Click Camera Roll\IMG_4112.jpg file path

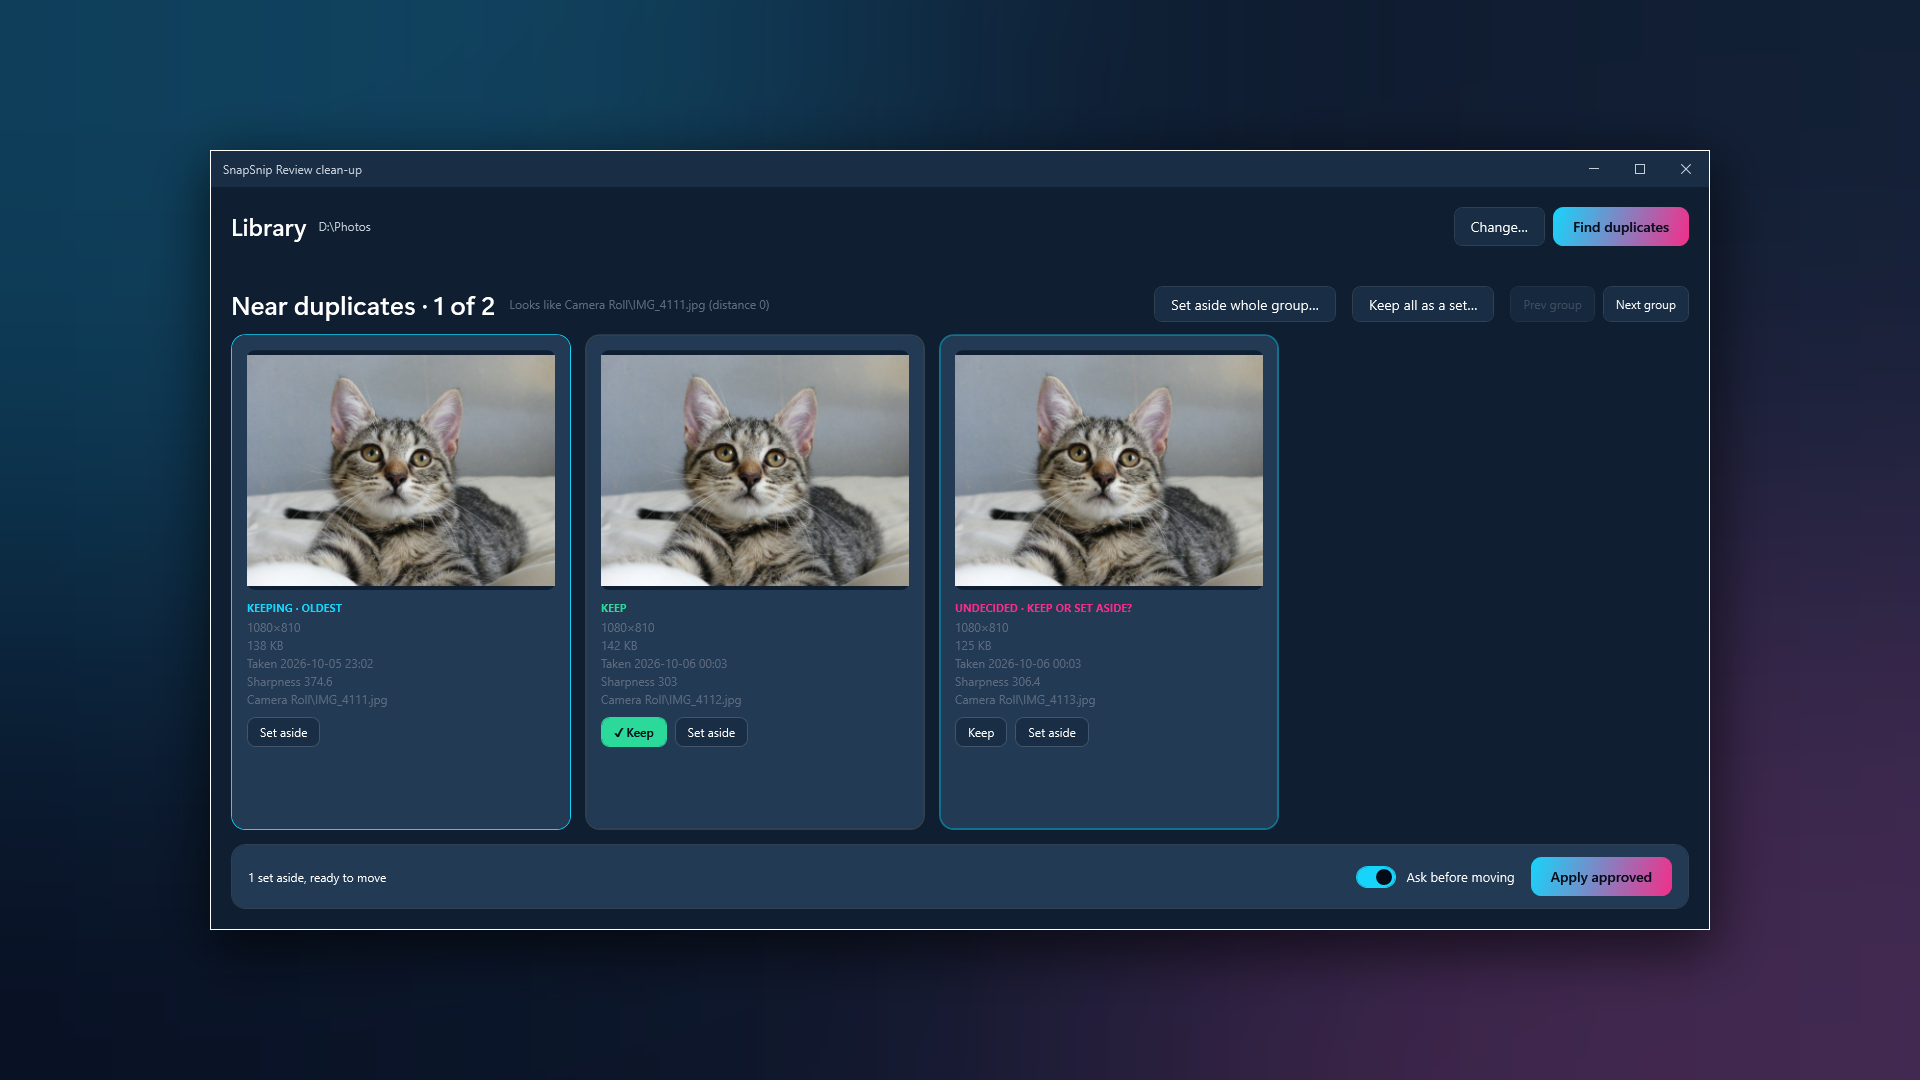click(x=671, y=700)
